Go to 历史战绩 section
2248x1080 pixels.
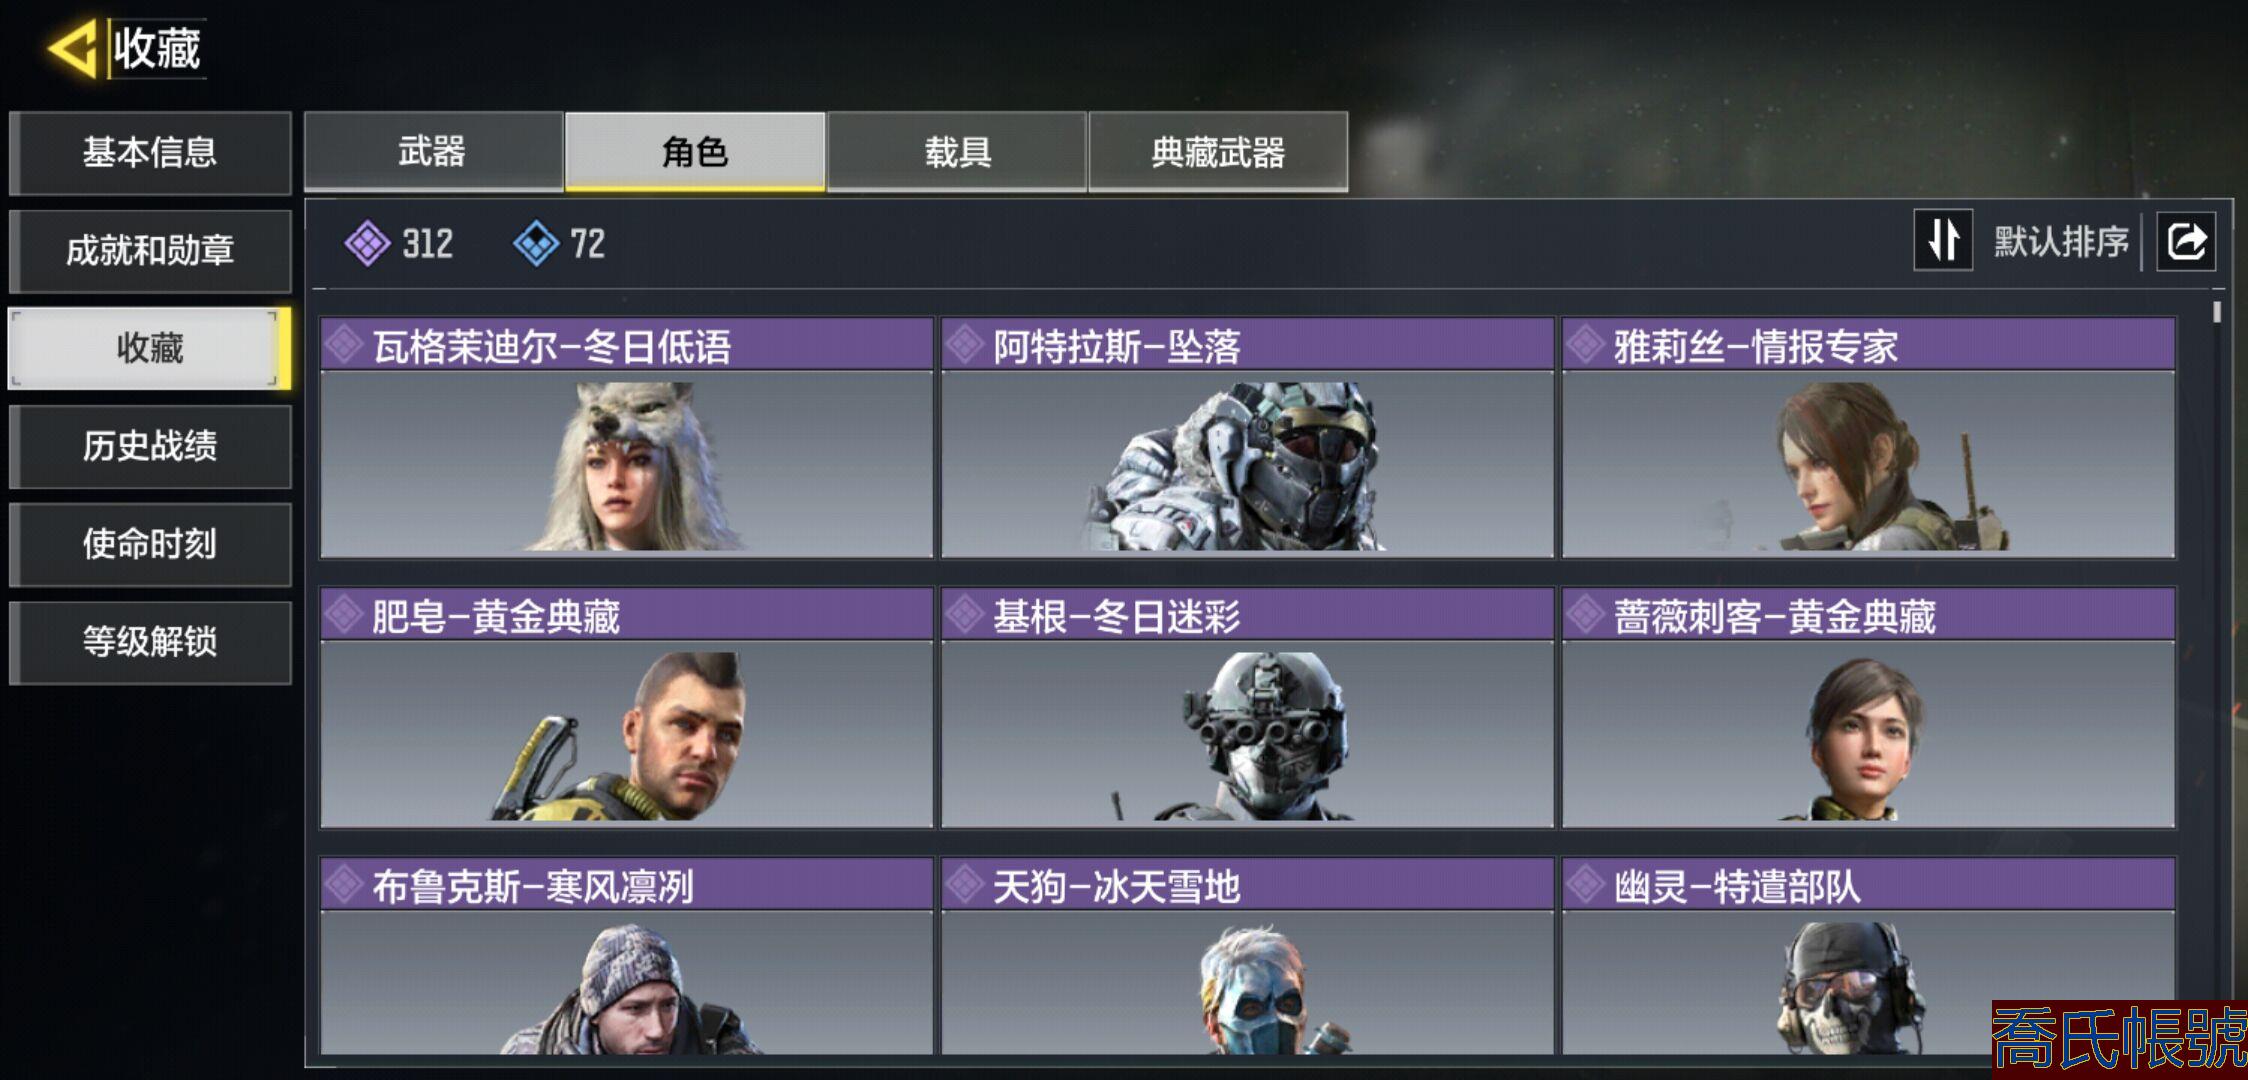click(150, 447)
